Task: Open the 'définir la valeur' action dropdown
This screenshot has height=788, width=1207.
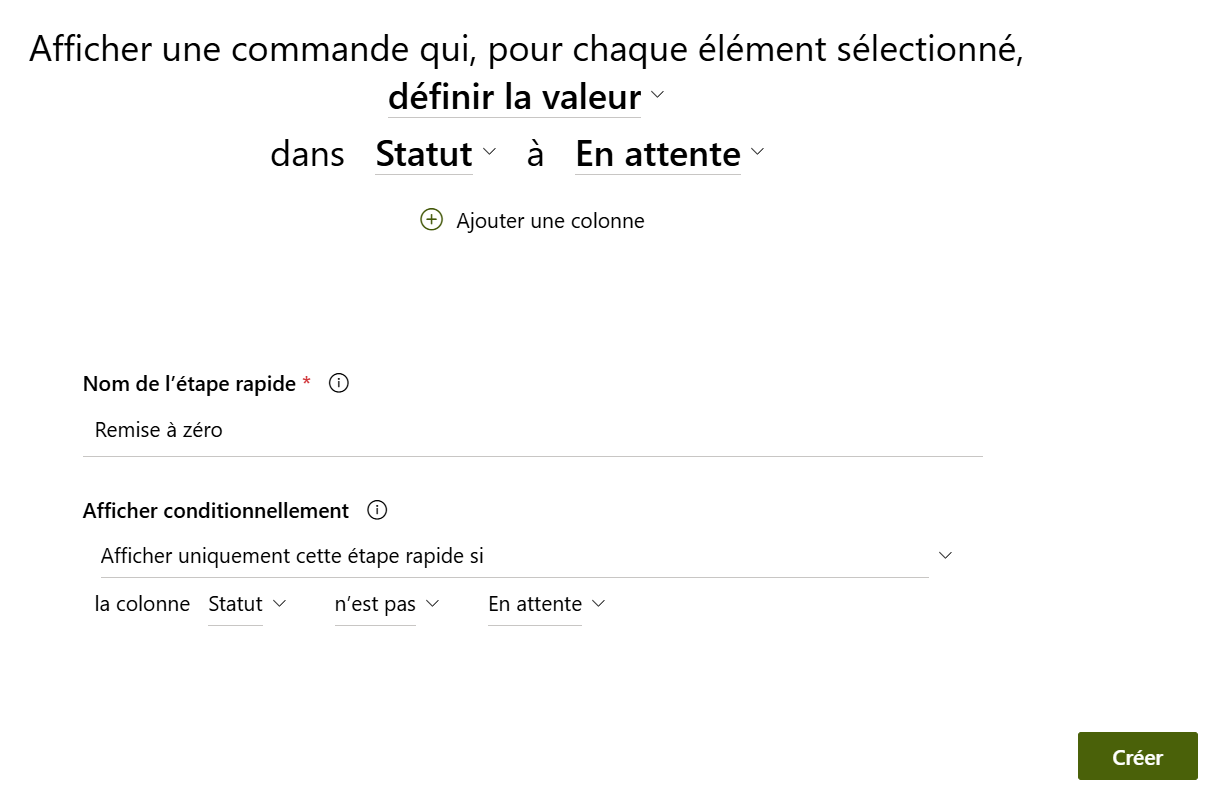Action: point(514,98)
